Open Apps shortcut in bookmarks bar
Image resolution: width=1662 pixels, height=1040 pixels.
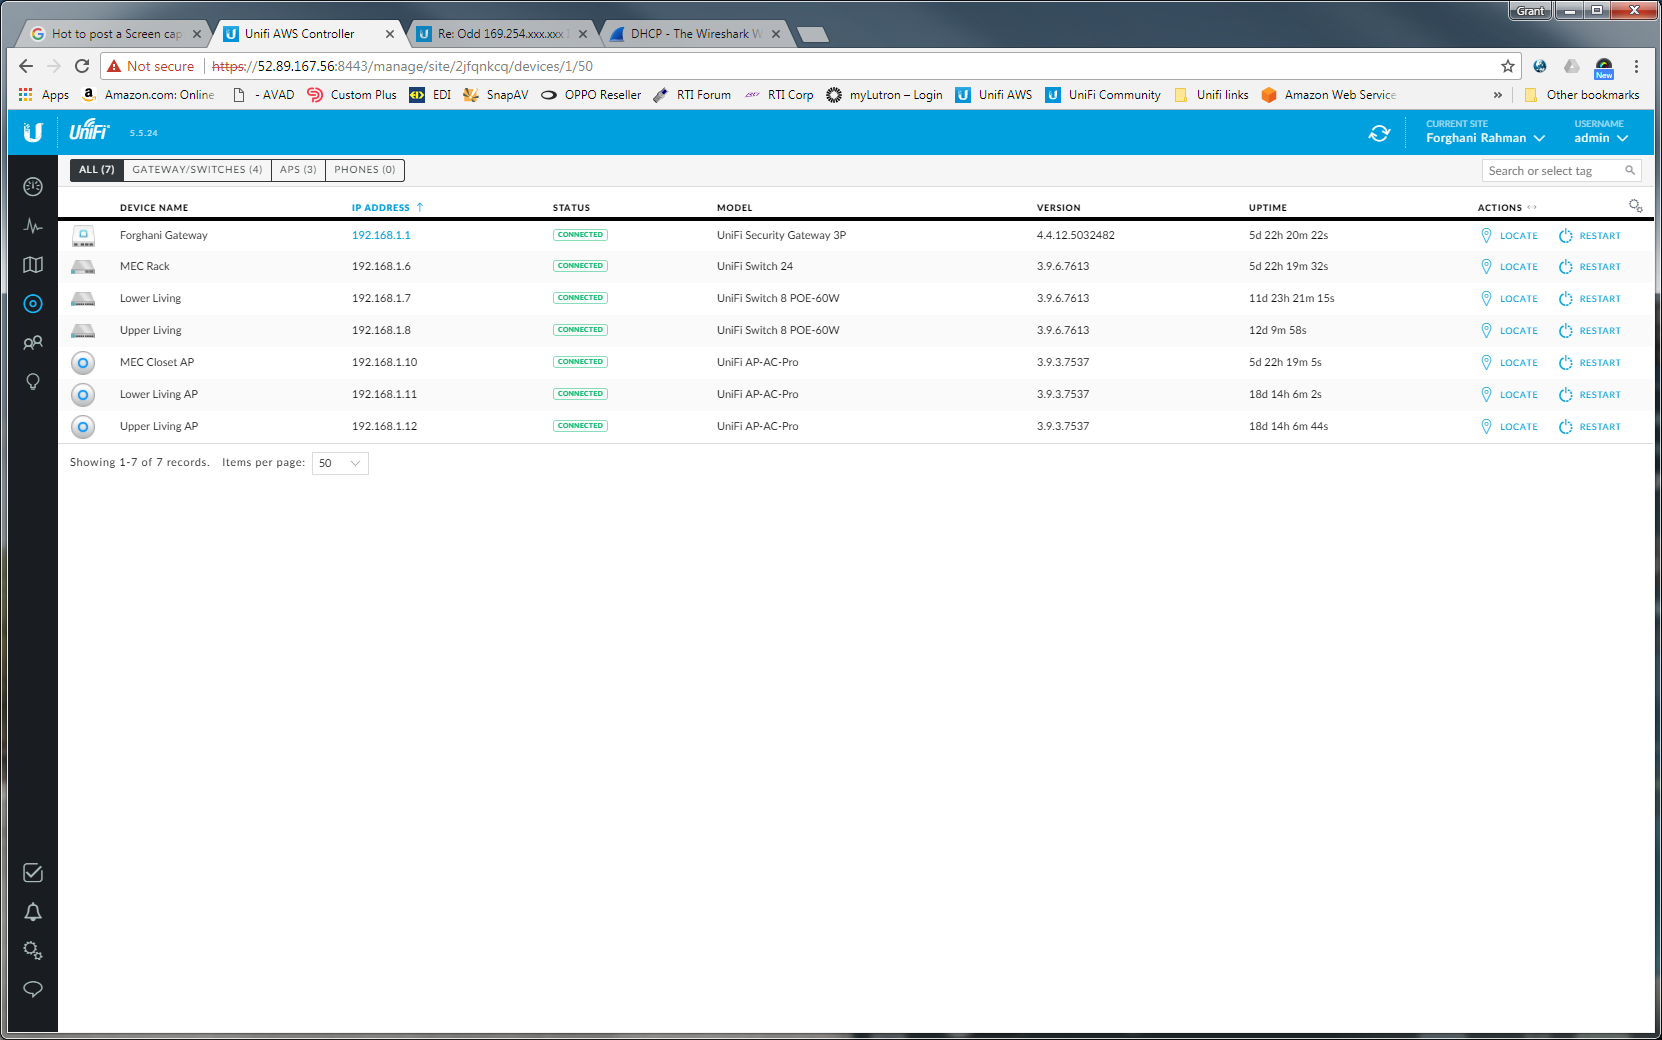(x=44, y=95)
